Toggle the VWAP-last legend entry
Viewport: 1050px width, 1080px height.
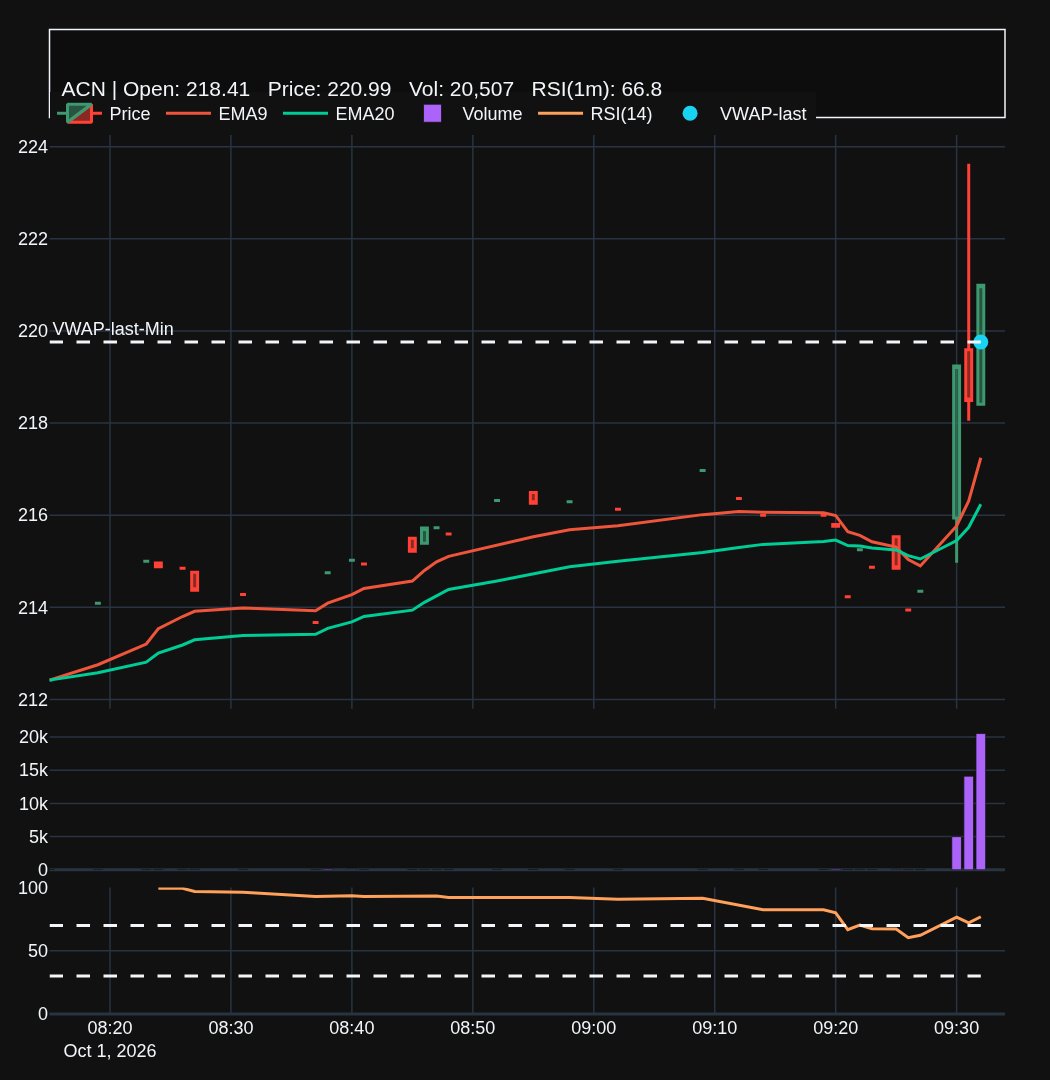(x=743, y=114)
